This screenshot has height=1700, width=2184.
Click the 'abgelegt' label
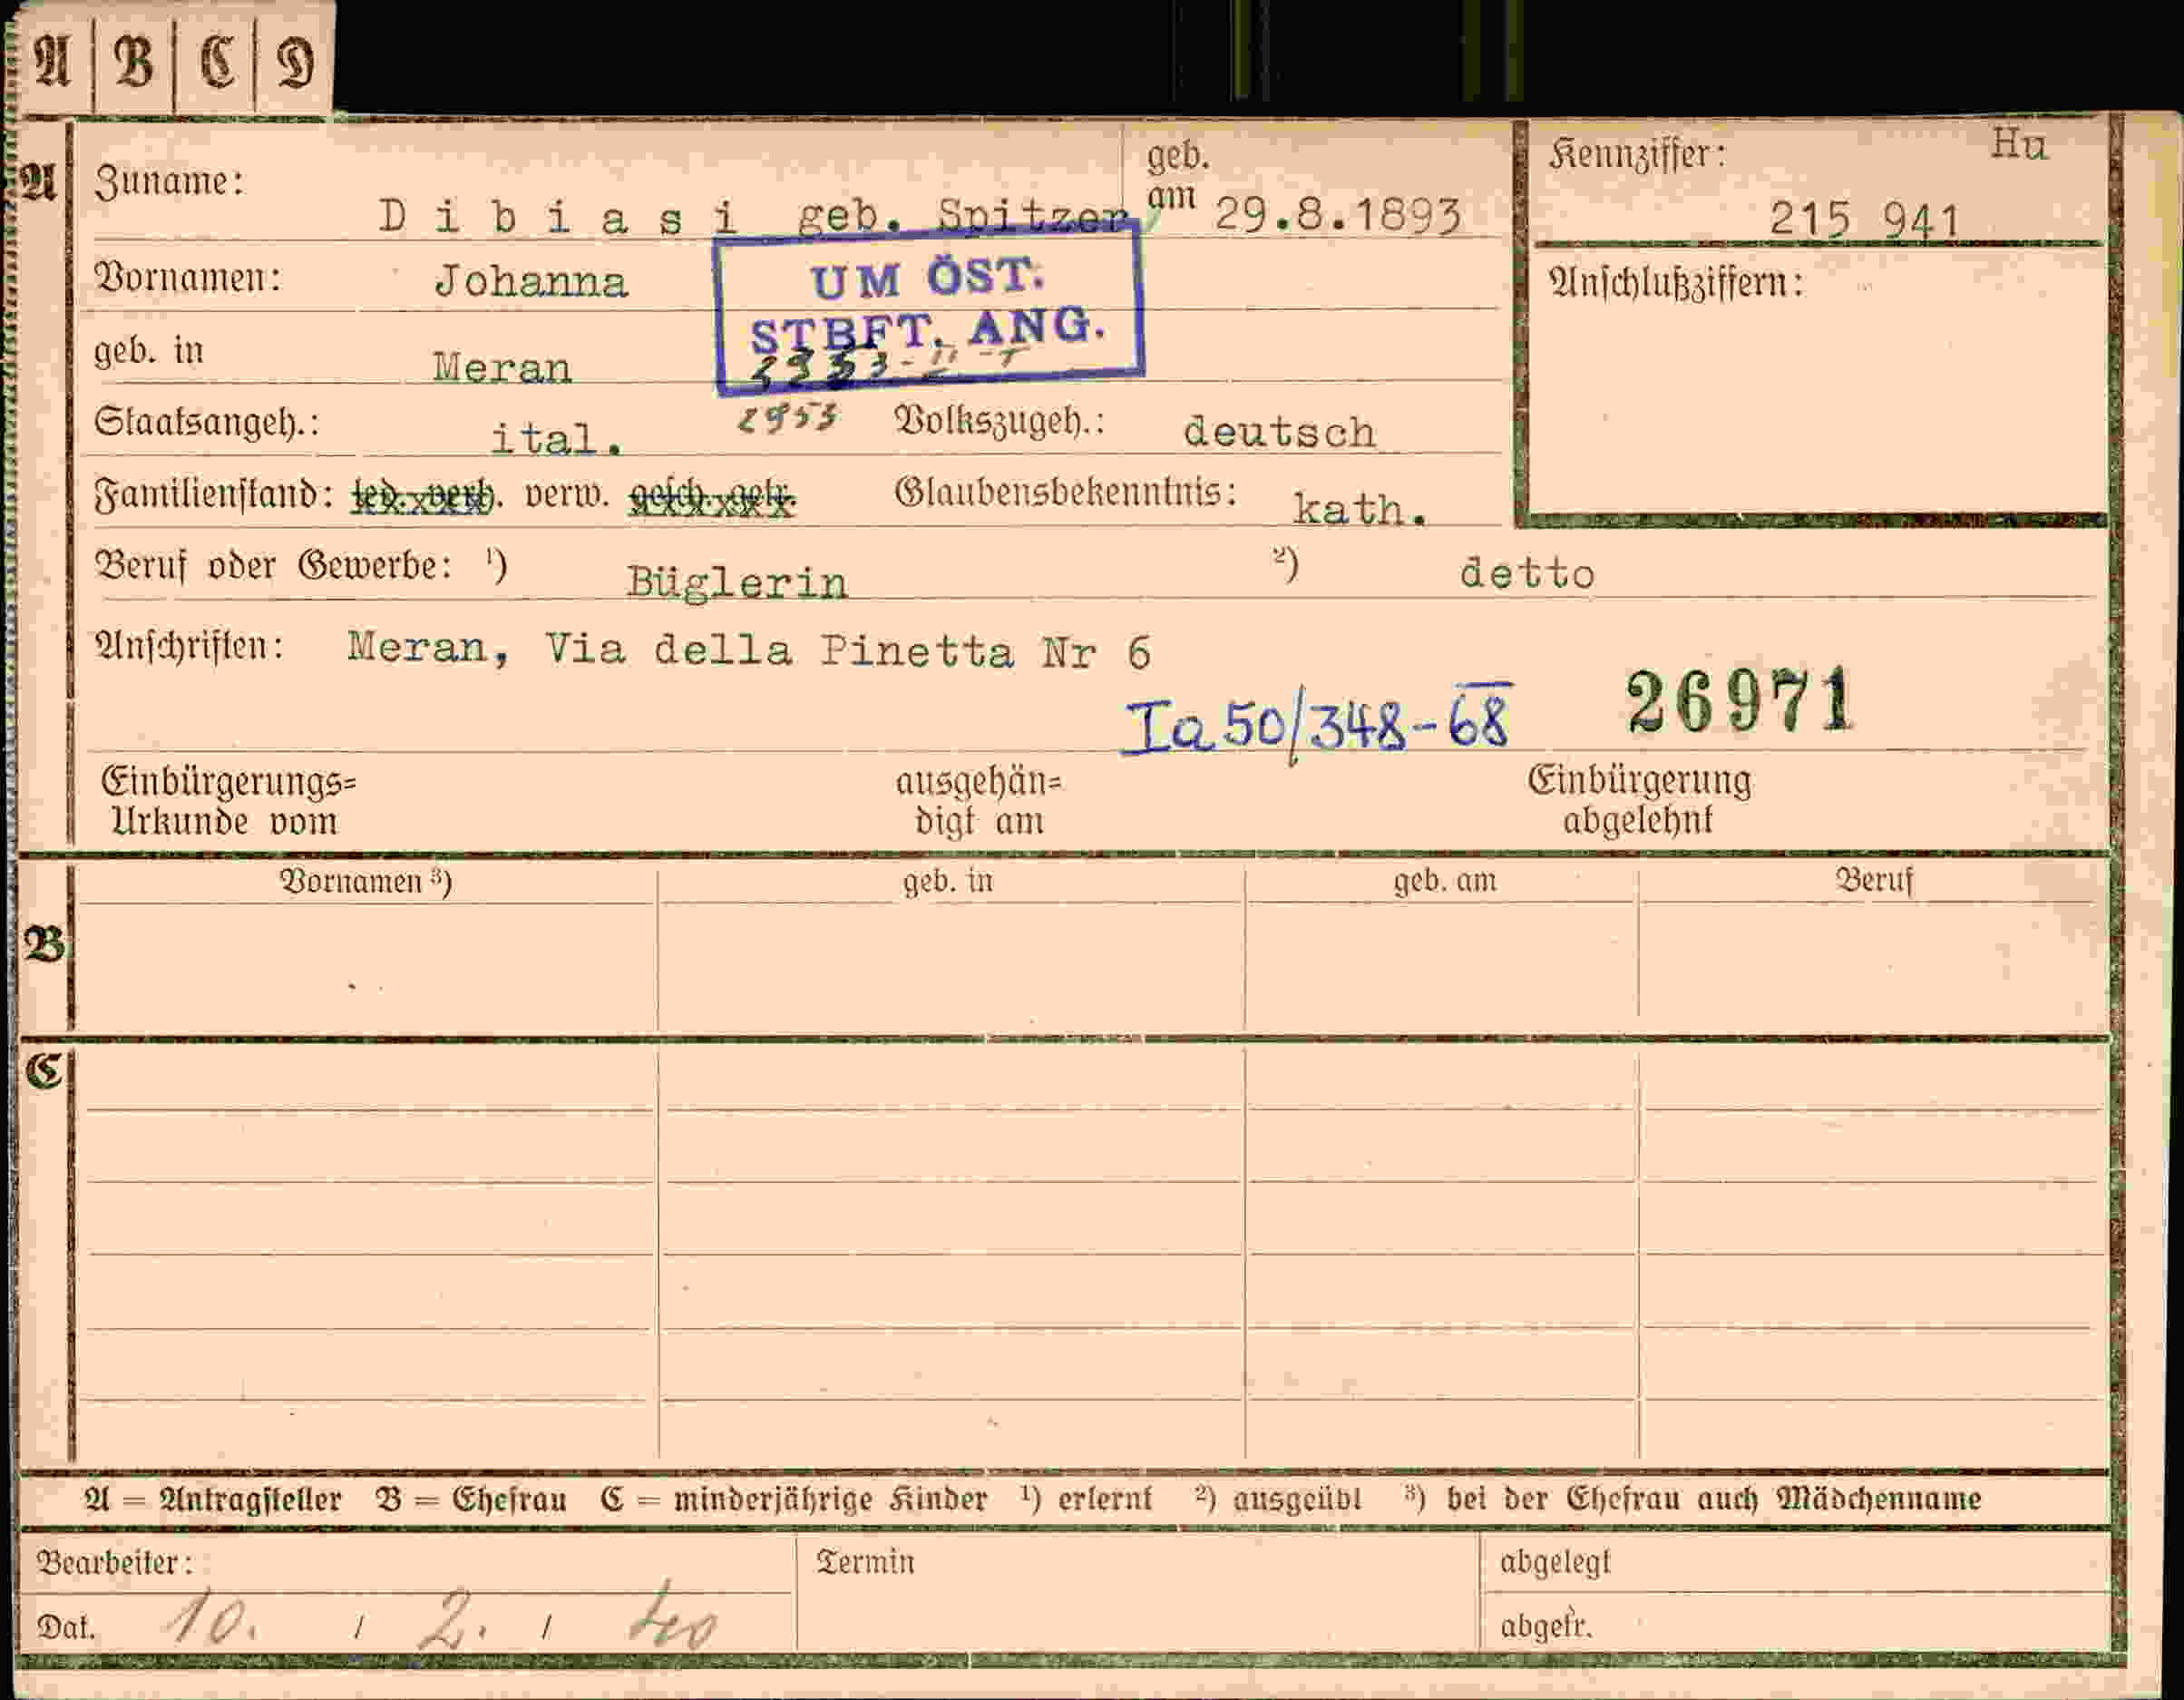pyautogui.click(x=1555, y=1563)
